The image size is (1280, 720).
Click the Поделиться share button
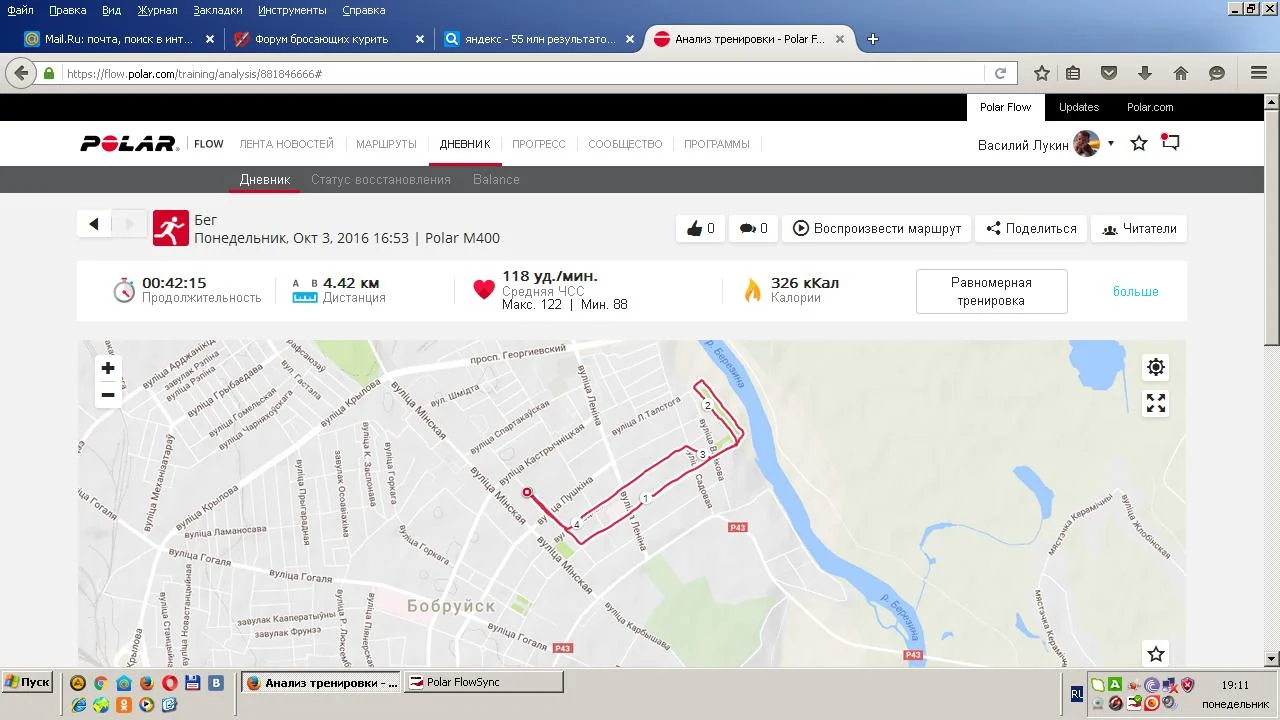pos(1031,228)
